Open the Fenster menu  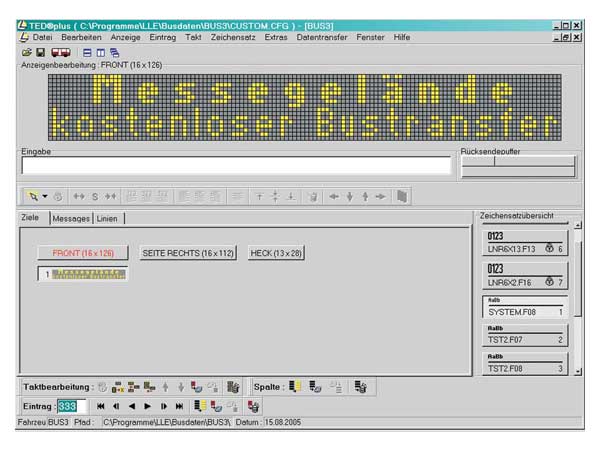point(370,37)
